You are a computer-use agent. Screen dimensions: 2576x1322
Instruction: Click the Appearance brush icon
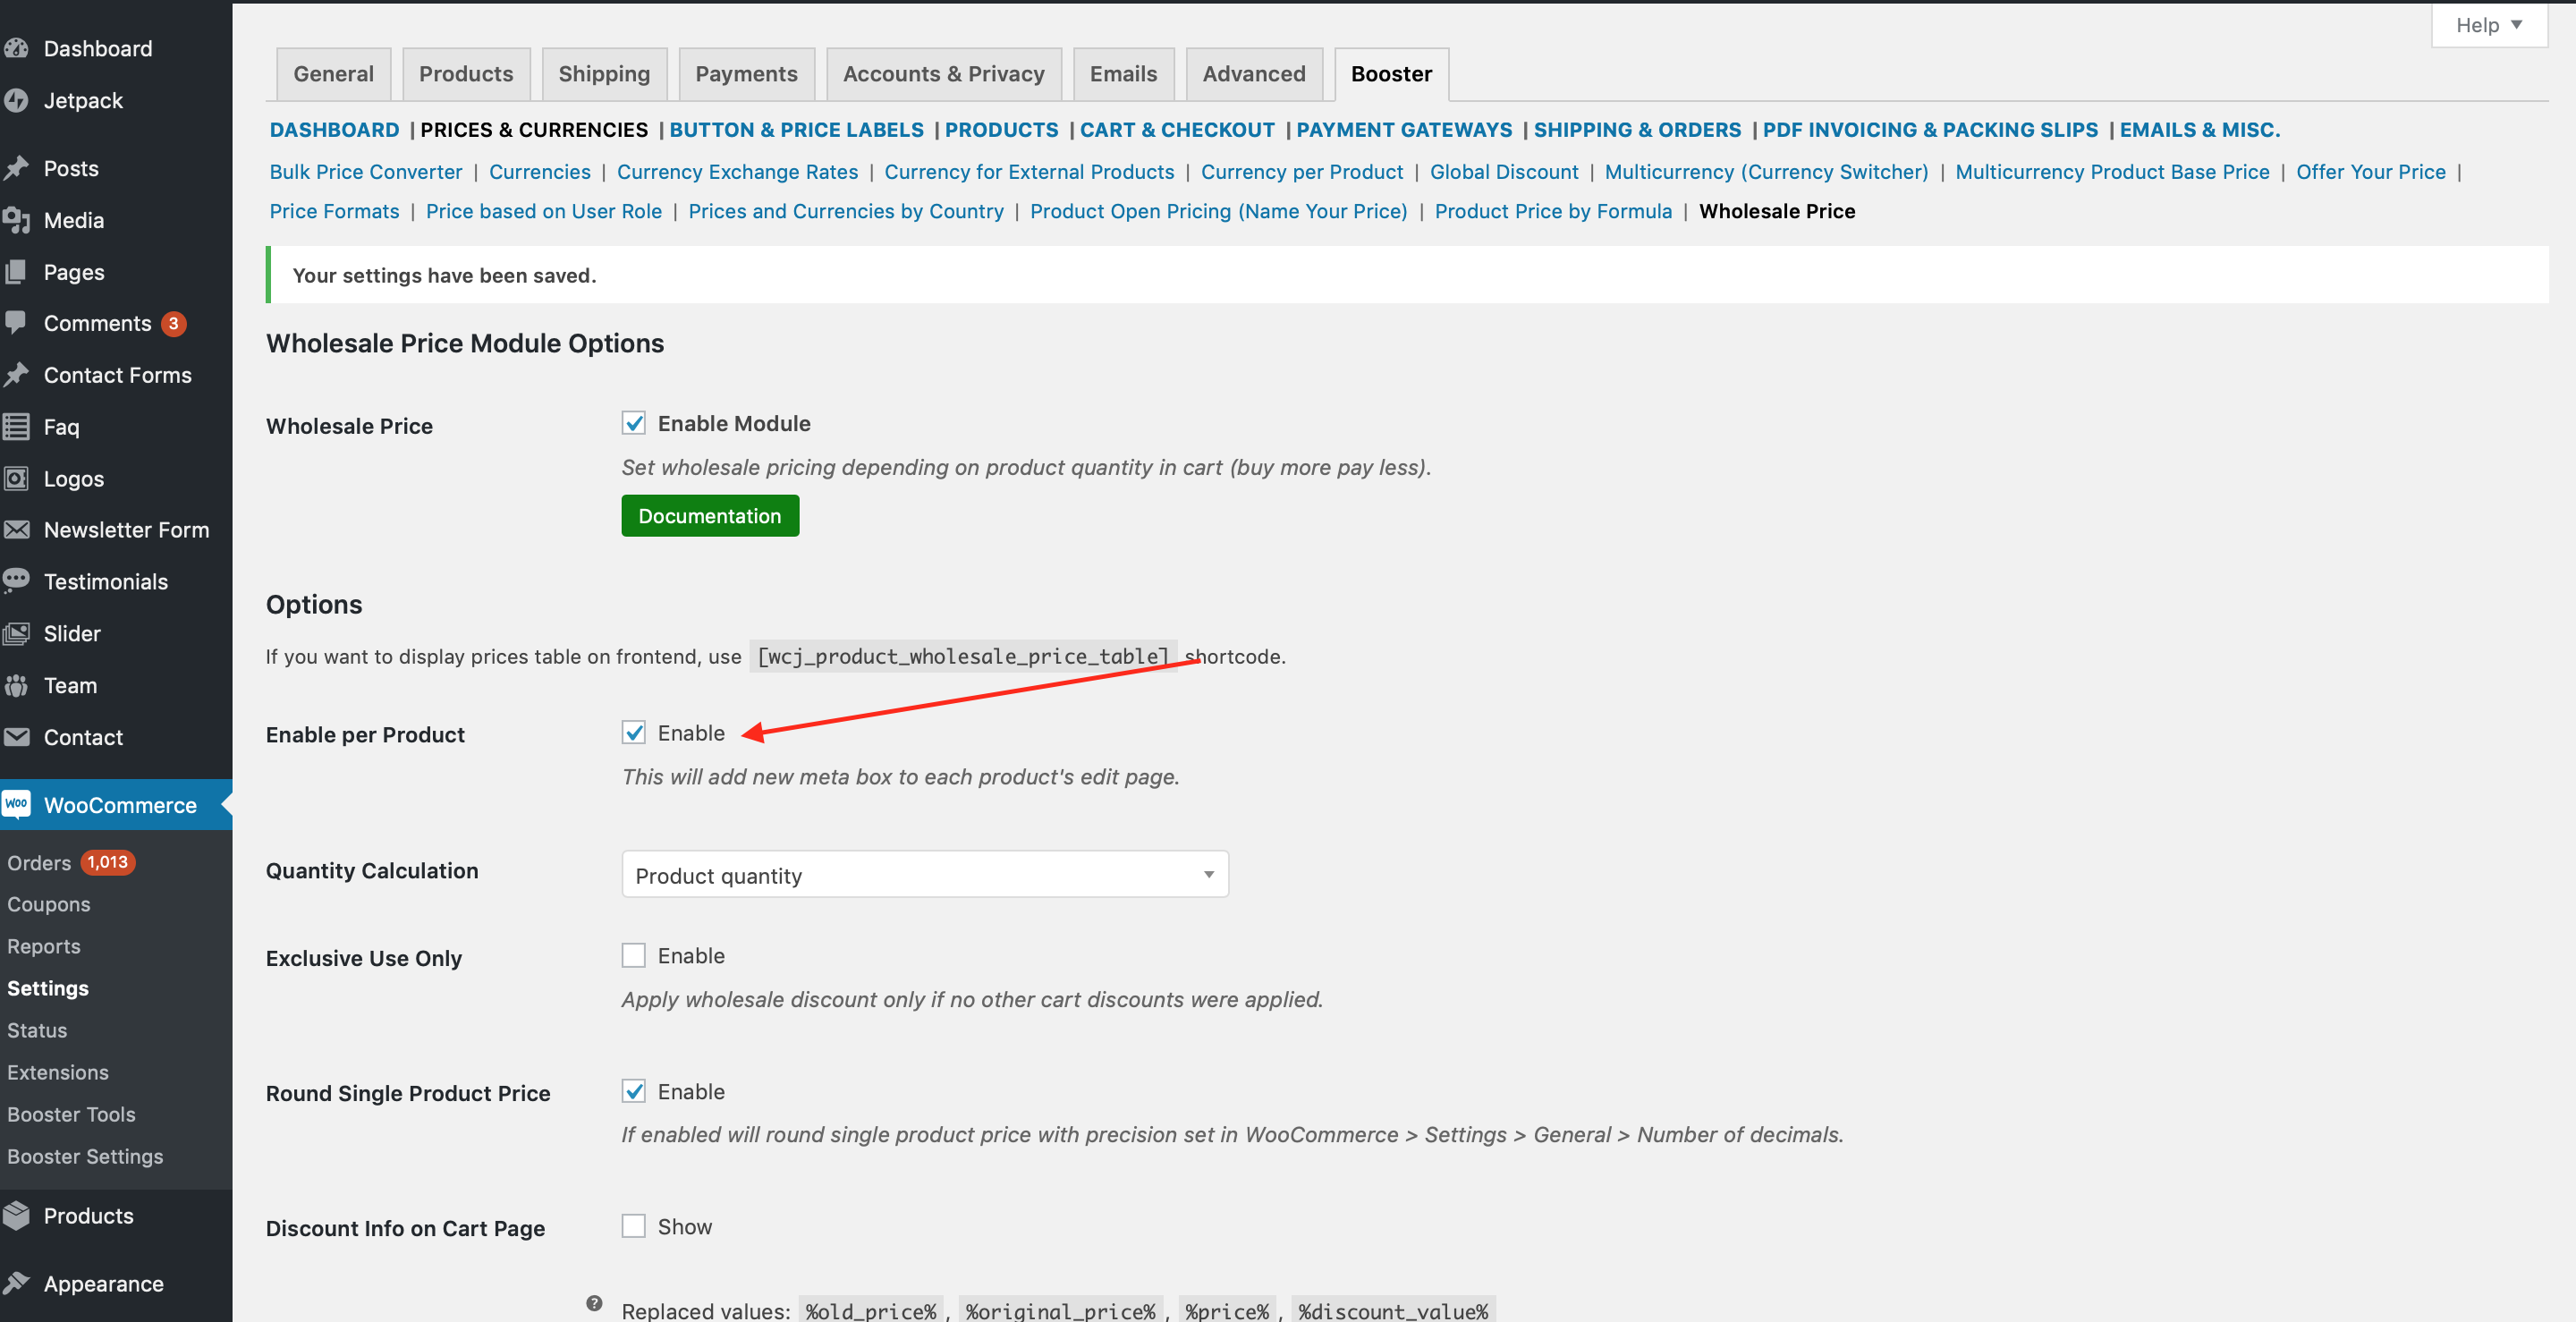[16, 1283]
